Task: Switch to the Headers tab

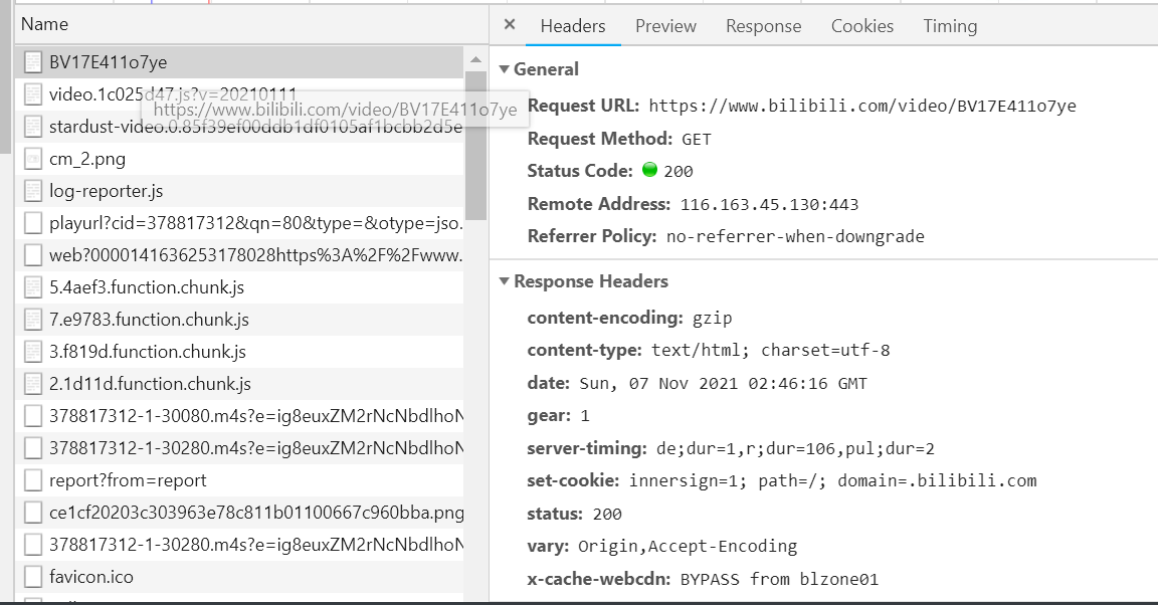Action: 573,26
